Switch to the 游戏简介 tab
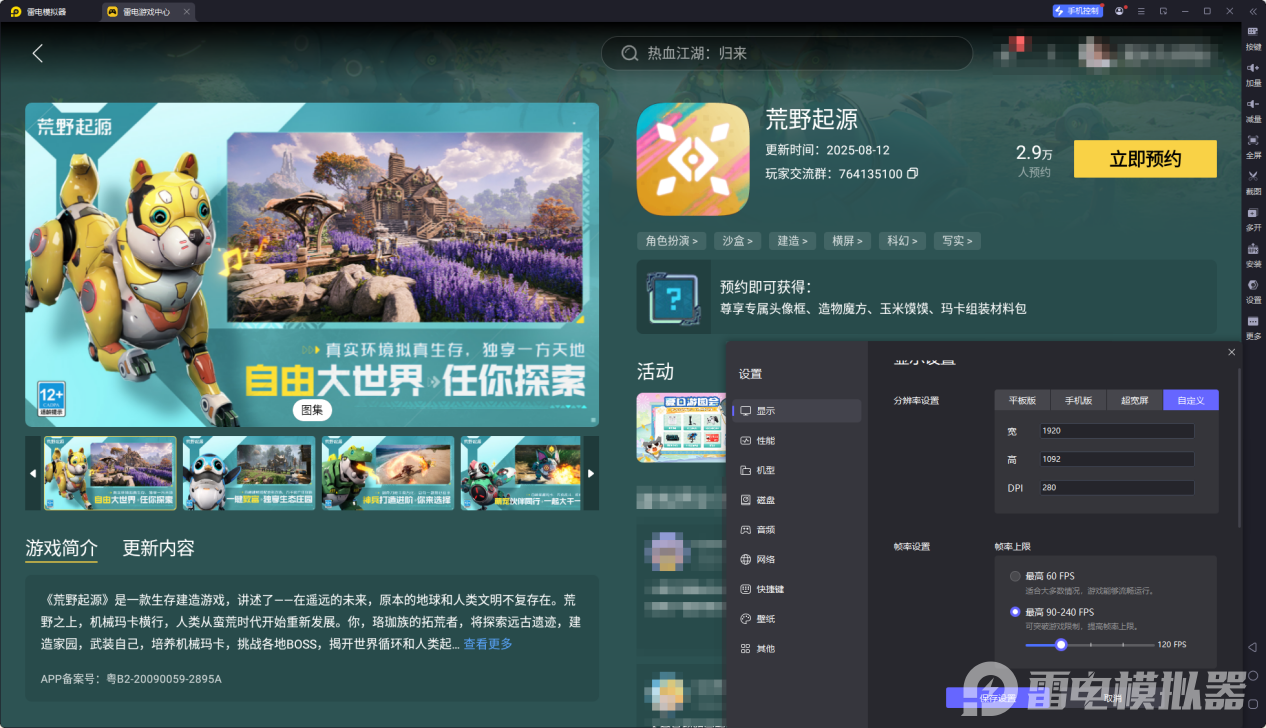This screenshot has height=728, width=1266. pos(62,548)
